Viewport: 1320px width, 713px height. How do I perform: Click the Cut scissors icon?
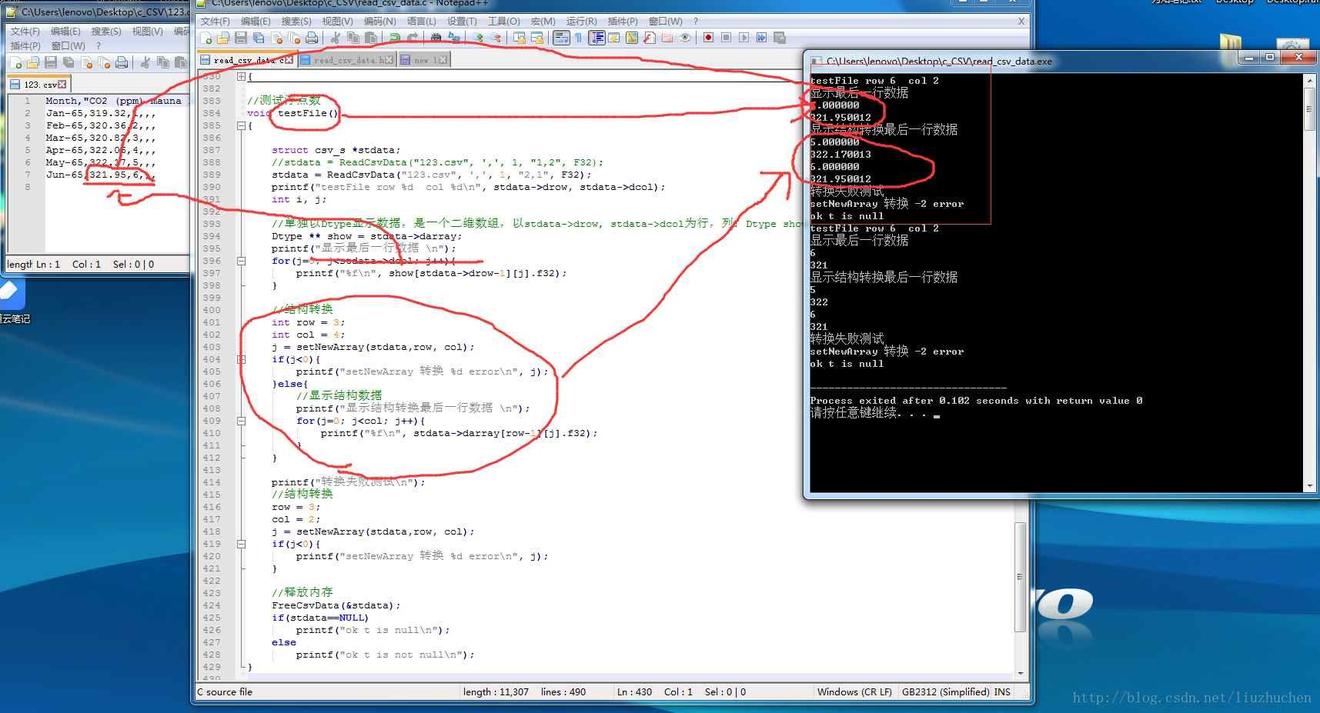pyautogui.click(x=336, y=38)
